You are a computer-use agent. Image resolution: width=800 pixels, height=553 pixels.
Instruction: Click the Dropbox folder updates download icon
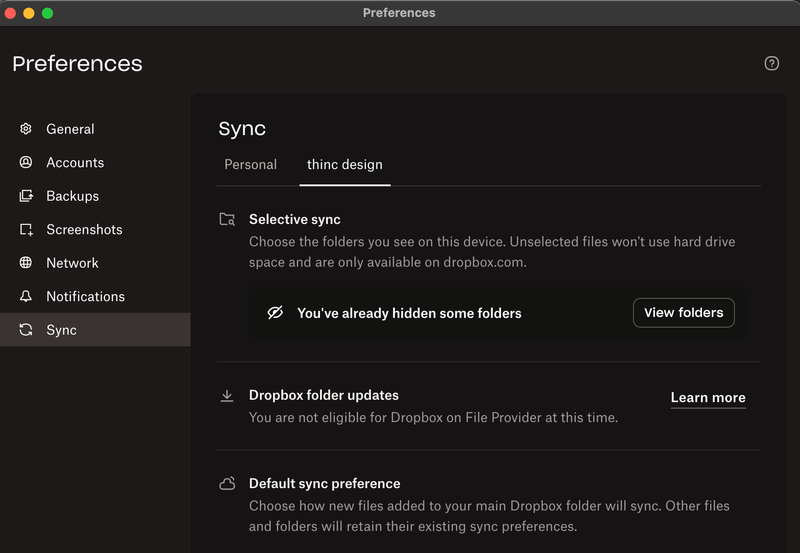[x=227, y=395]
